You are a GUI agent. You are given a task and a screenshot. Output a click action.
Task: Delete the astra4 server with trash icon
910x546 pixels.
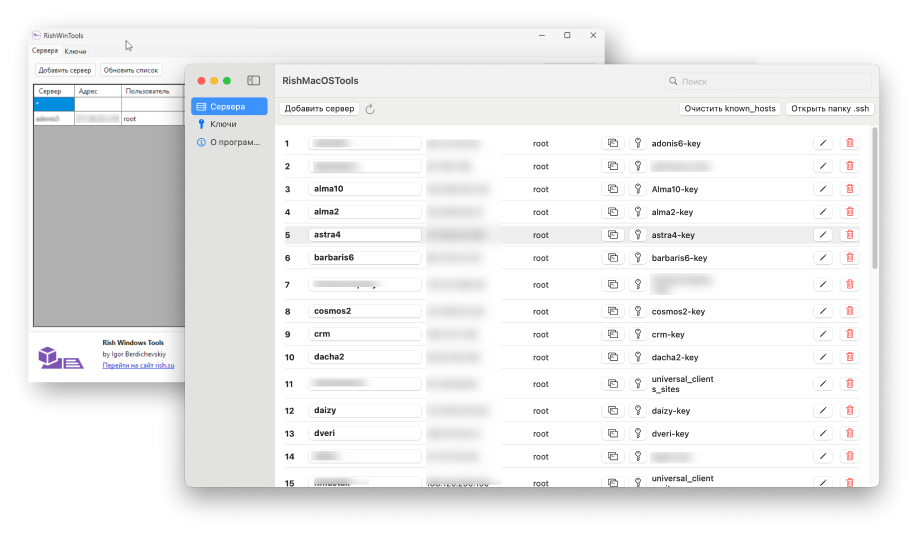tap(850, 235)
